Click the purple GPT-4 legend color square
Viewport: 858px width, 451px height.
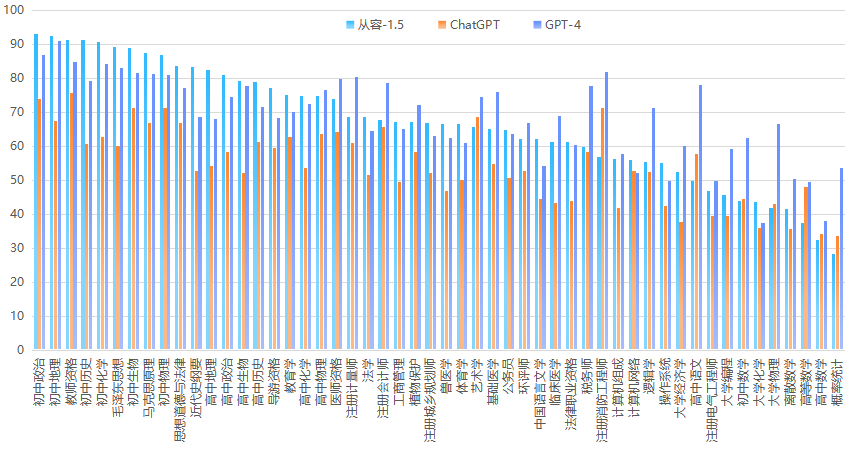click(x=537, y=24)
